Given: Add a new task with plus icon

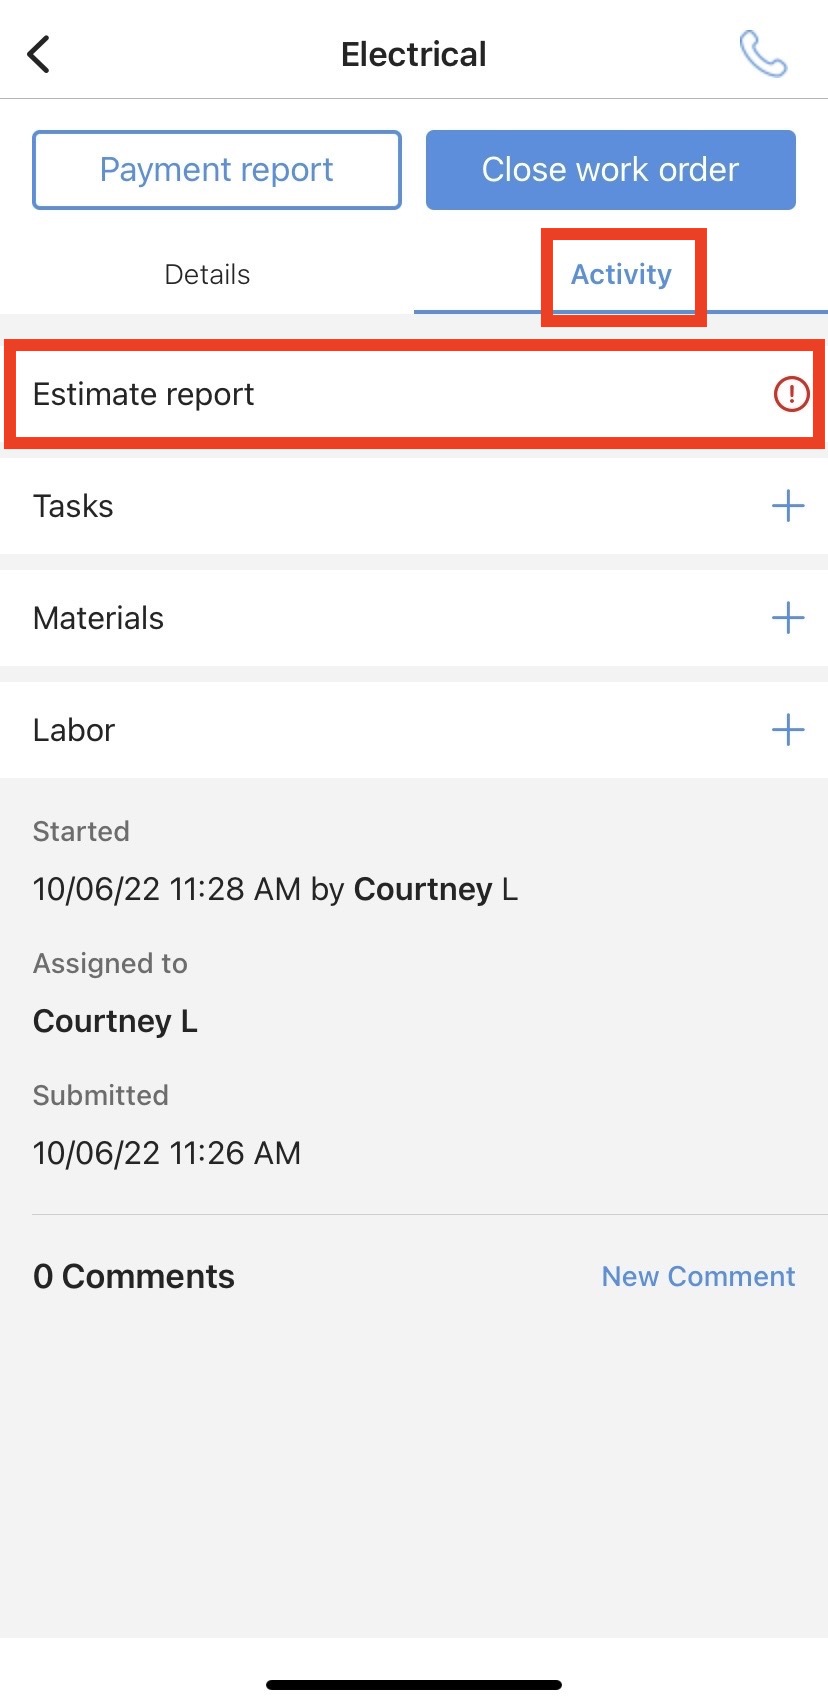Looking at the screenshot, I should click(x=788, y=506).
